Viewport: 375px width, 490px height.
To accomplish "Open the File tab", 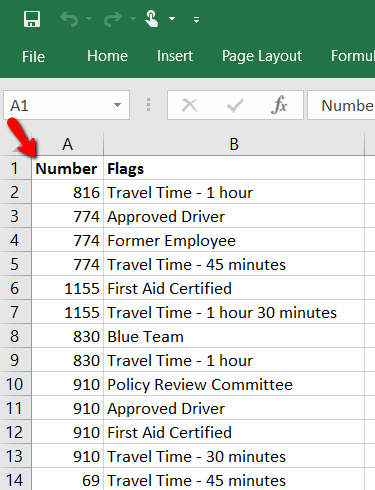I will [x=33, y=56].
